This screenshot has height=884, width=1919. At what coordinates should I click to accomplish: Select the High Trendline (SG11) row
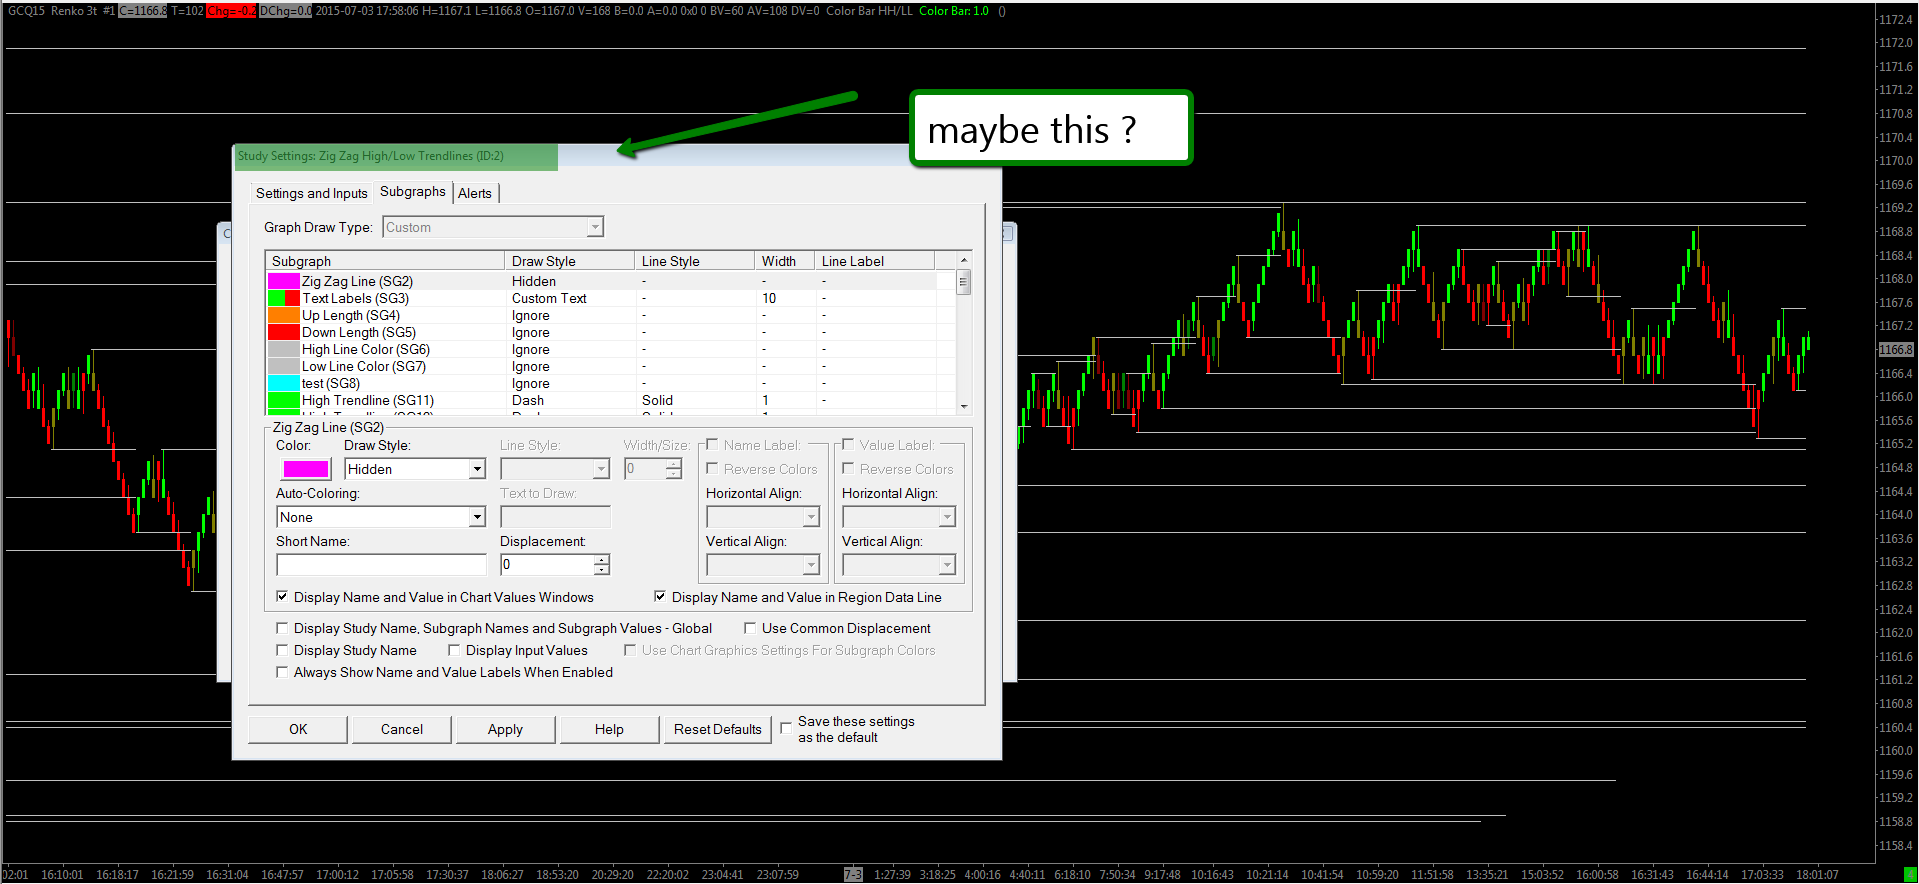pyautogui.click(x=611, y=400)
